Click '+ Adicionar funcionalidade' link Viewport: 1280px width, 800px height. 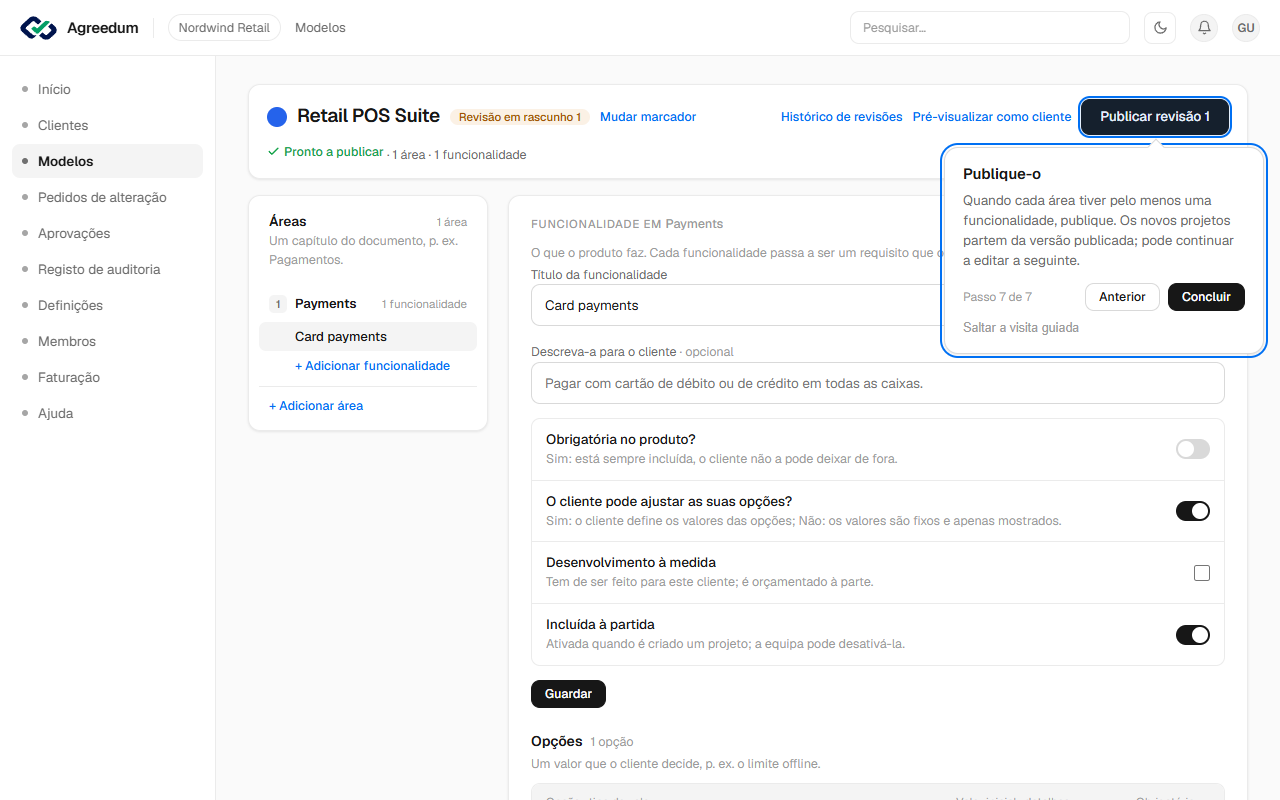[x=372, y=366]
